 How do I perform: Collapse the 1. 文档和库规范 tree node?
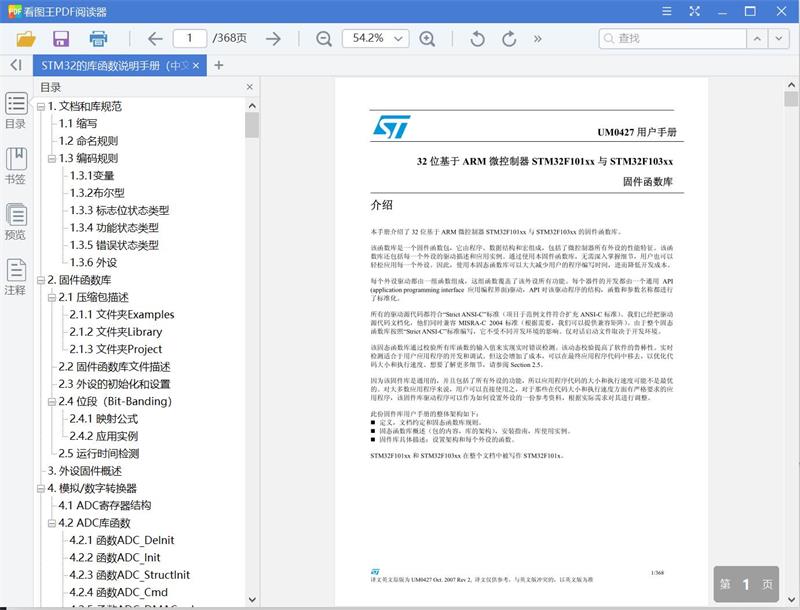41,107
